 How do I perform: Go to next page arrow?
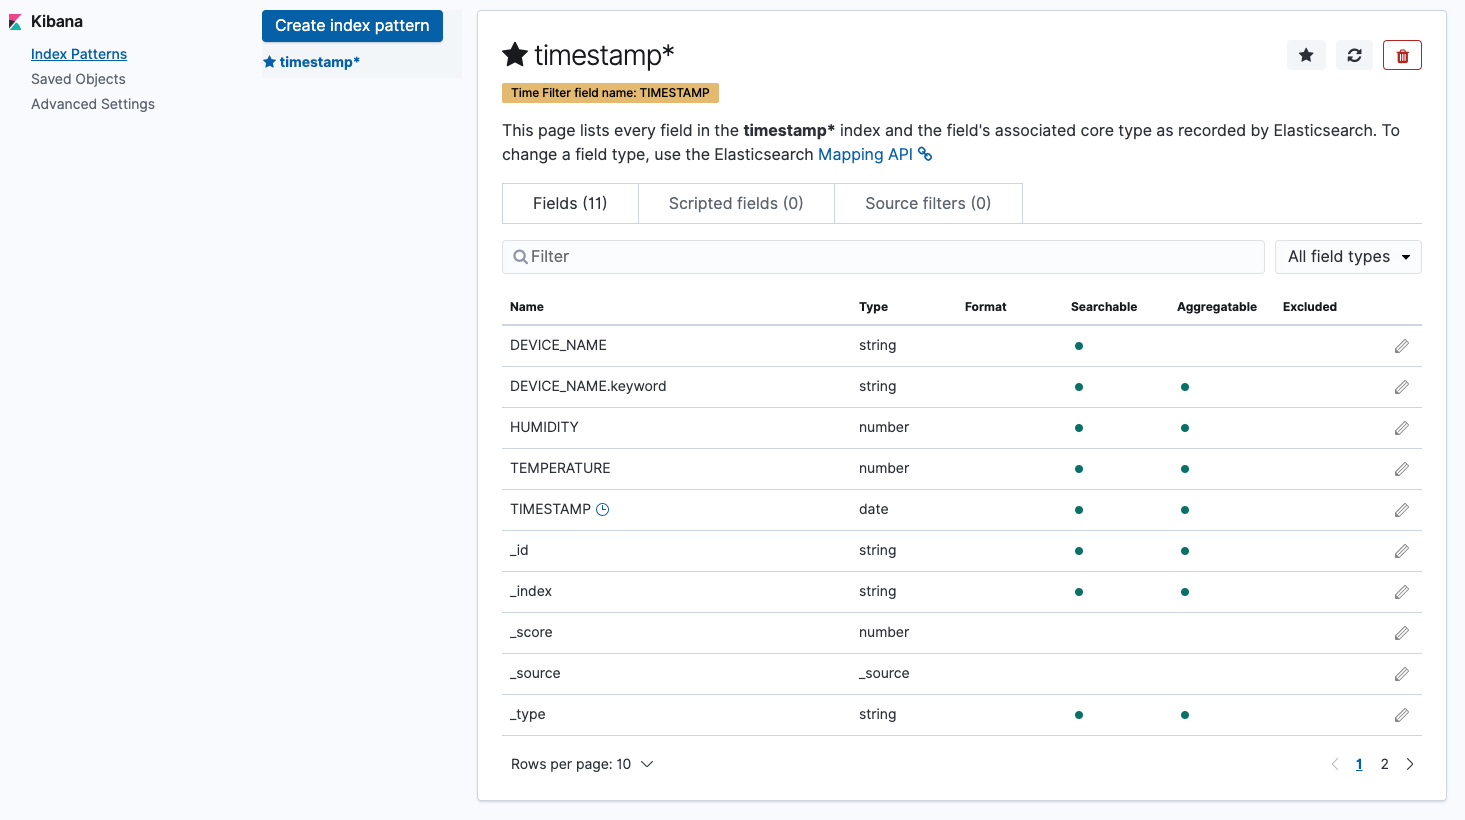pyautogui.click(x=1410, y=764)
